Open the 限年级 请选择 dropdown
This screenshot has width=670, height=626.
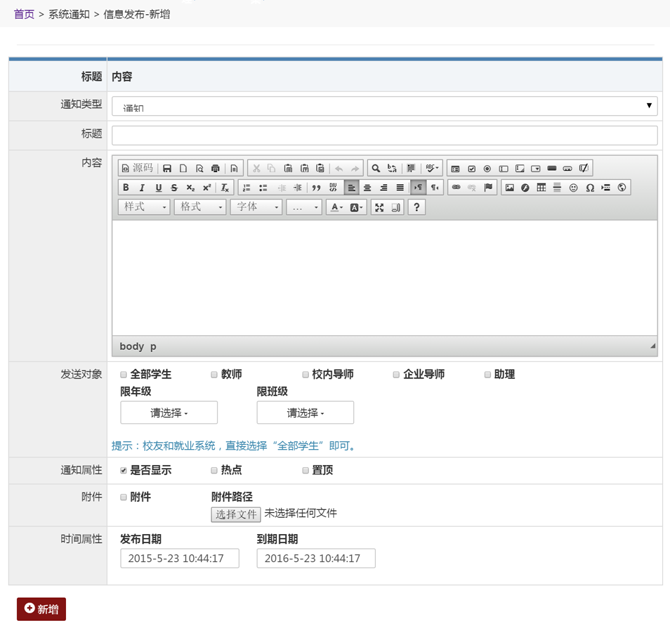[x=169, y=413]
